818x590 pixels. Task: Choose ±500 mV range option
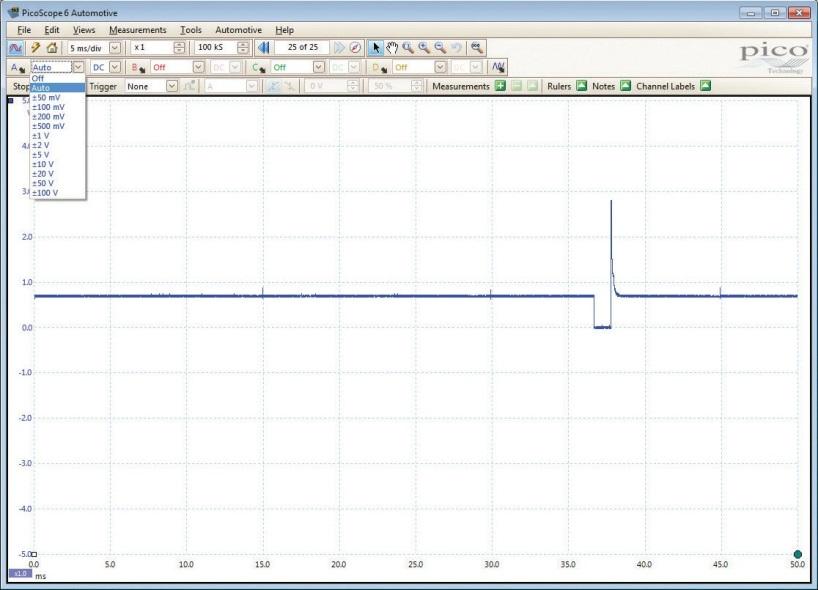point(57,126)
